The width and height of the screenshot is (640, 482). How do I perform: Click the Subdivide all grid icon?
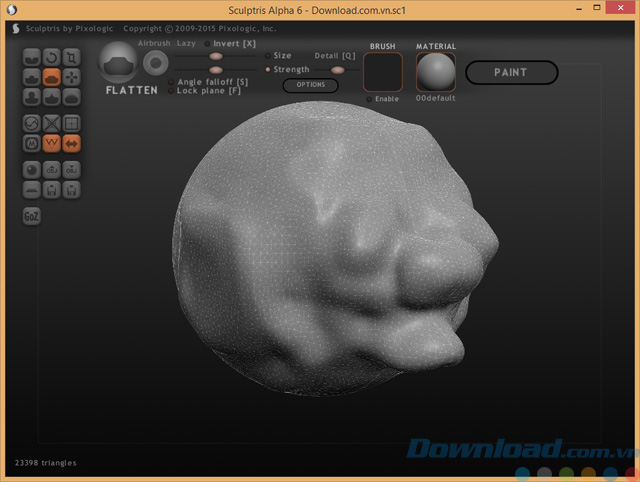(71, 123)
